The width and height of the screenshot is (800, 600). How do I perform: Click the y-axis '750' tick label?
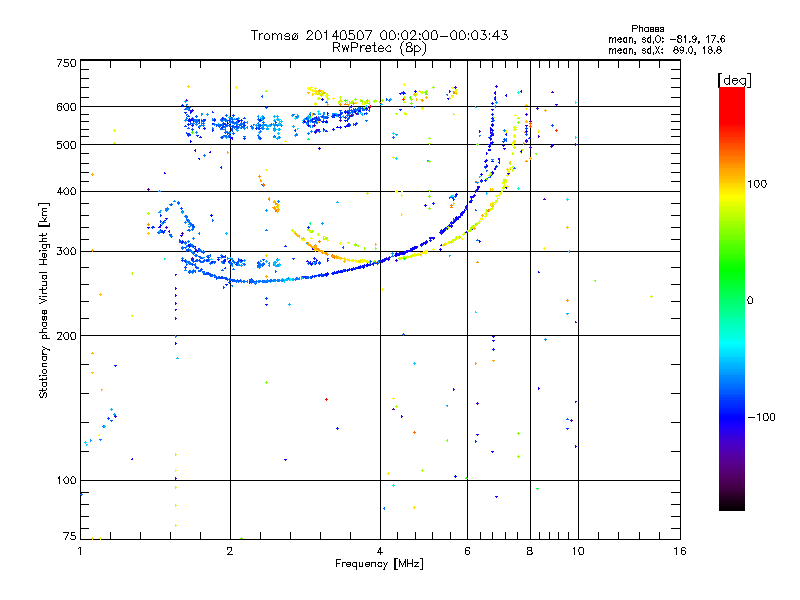67,63
